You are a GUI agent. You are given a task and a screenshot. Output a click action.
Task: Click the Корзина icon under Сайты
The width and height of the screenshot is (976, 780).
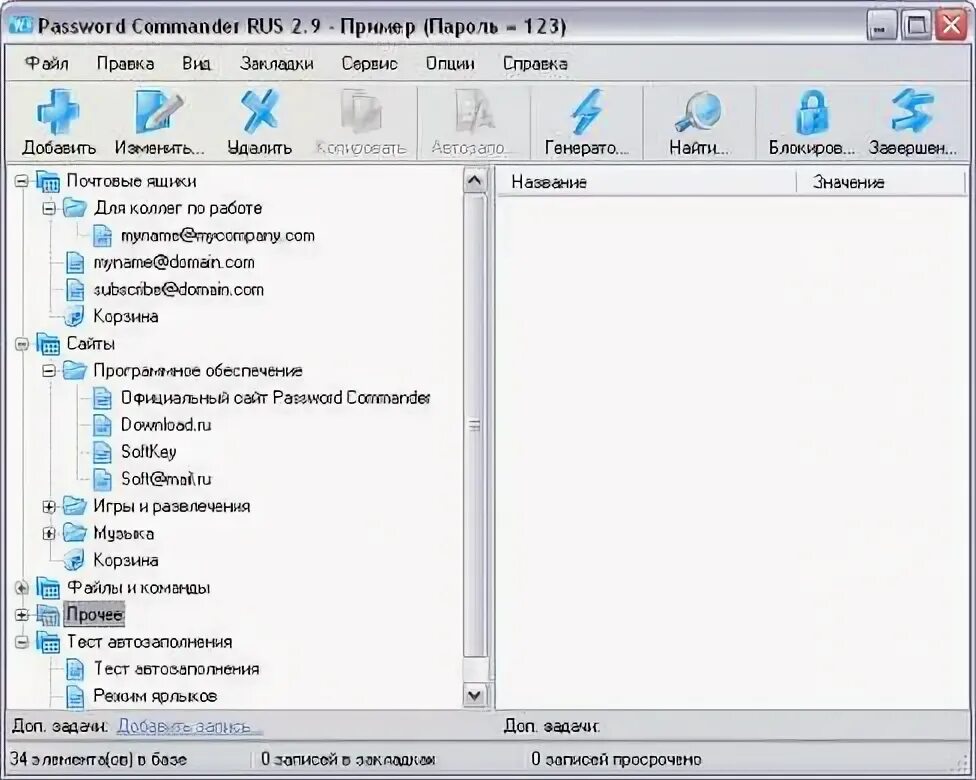pos(75,560)
